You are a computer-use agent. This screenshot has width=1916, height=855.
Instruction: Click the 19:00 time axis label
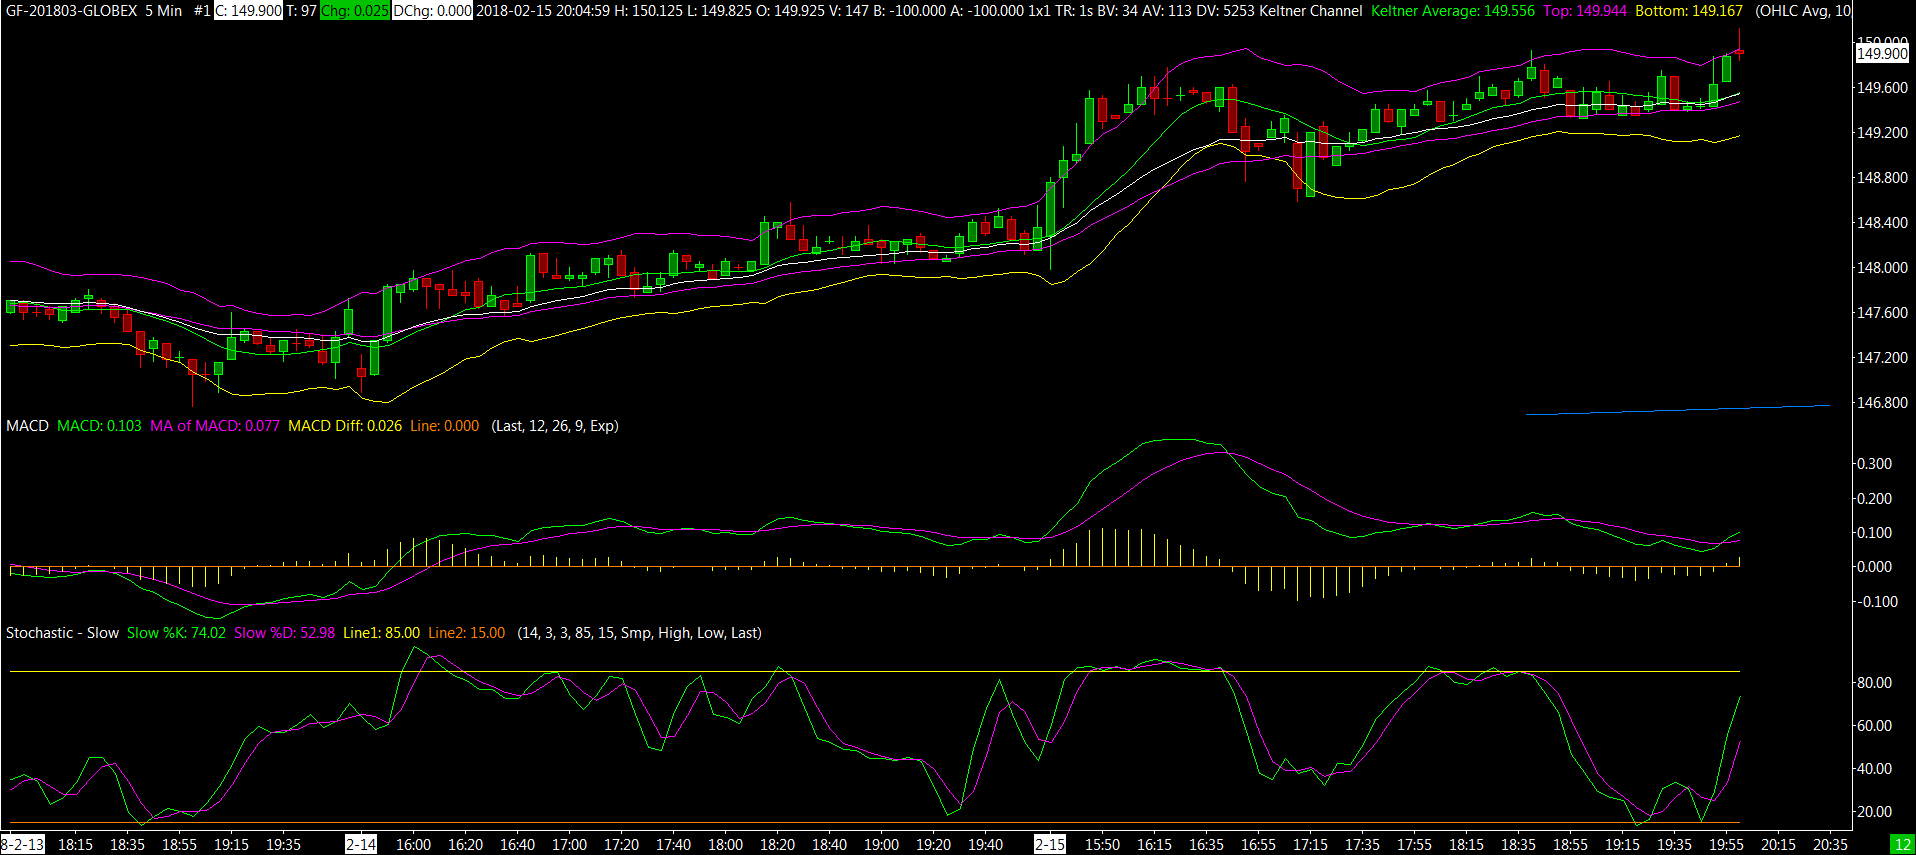point(881,845)
